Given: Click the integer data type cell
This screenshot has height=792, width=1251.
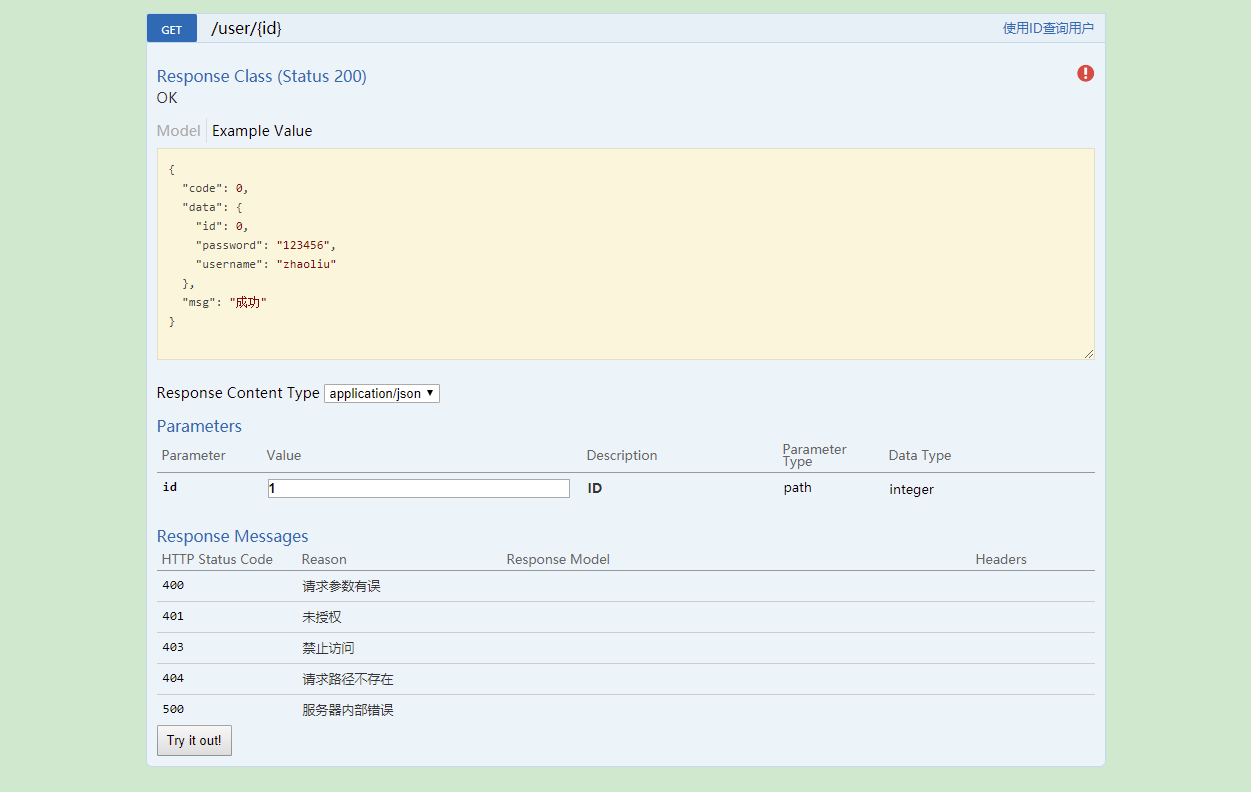Looking at the screenshot, I should (x=911, y=489).
